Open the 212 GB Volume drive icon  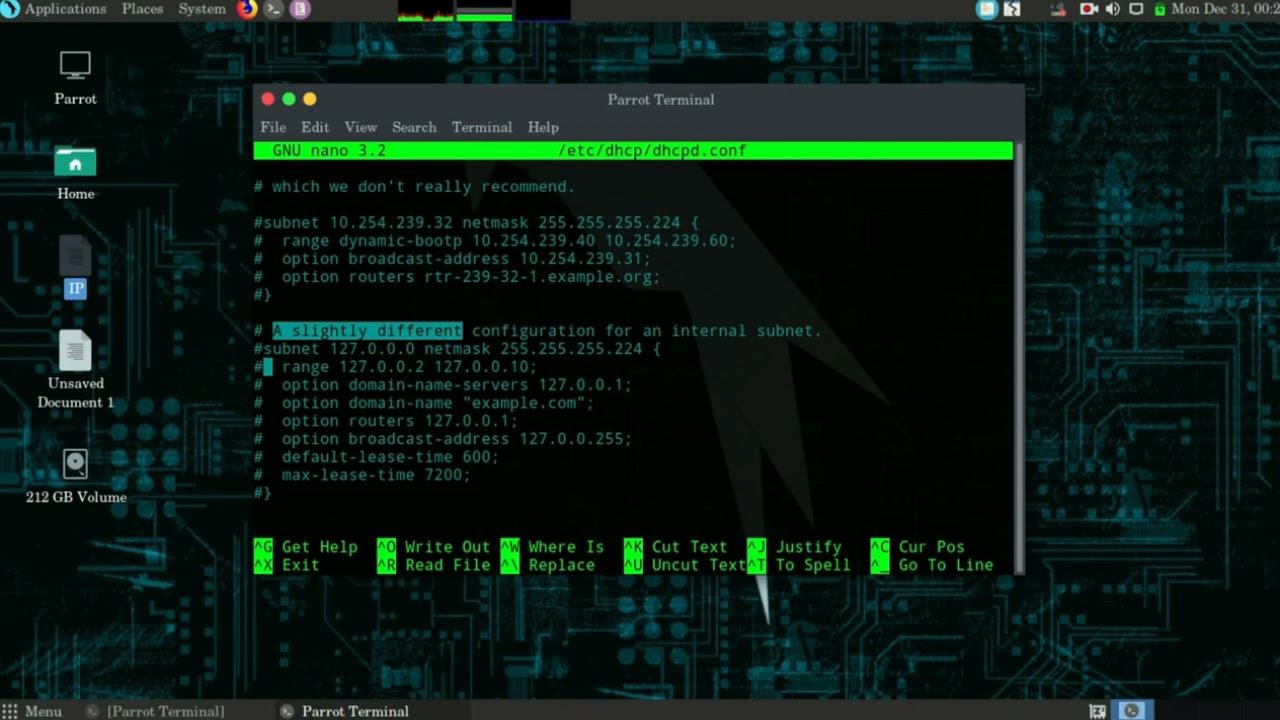tap(75, 475)
